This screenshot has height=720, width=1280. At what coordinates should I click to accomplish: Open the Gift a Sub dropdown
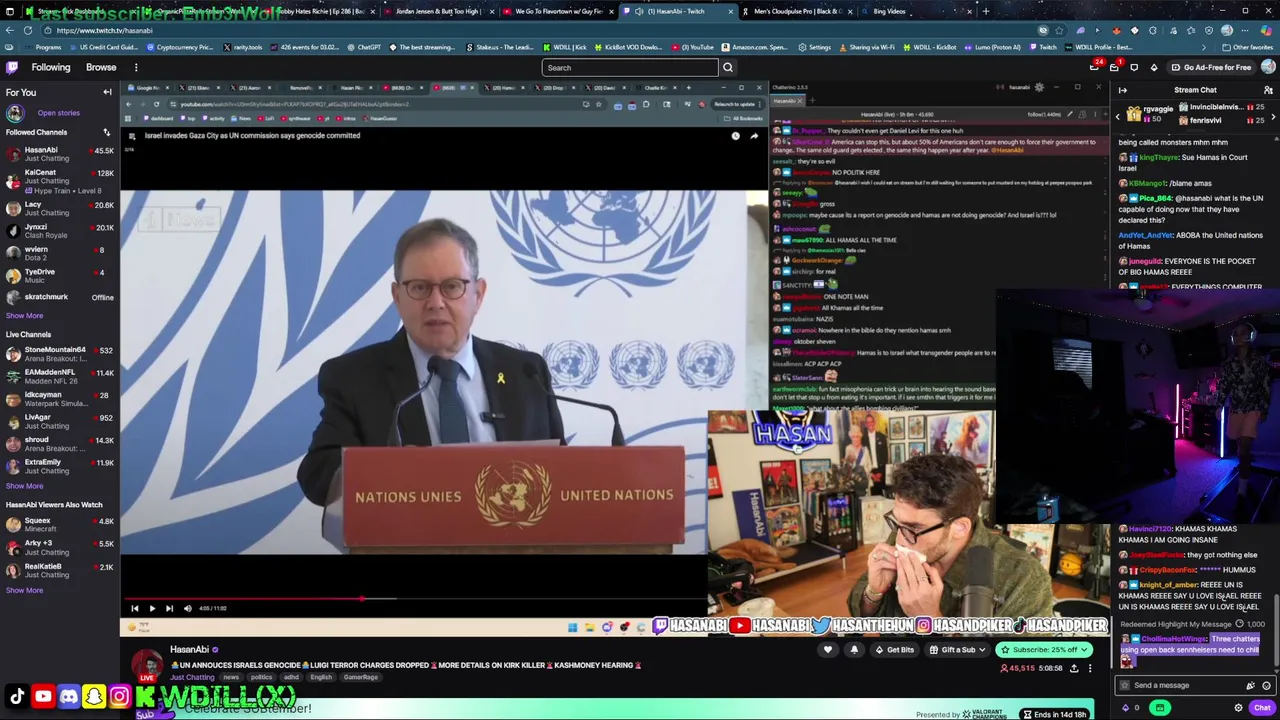pyautogui.click(x=958, y=650)
